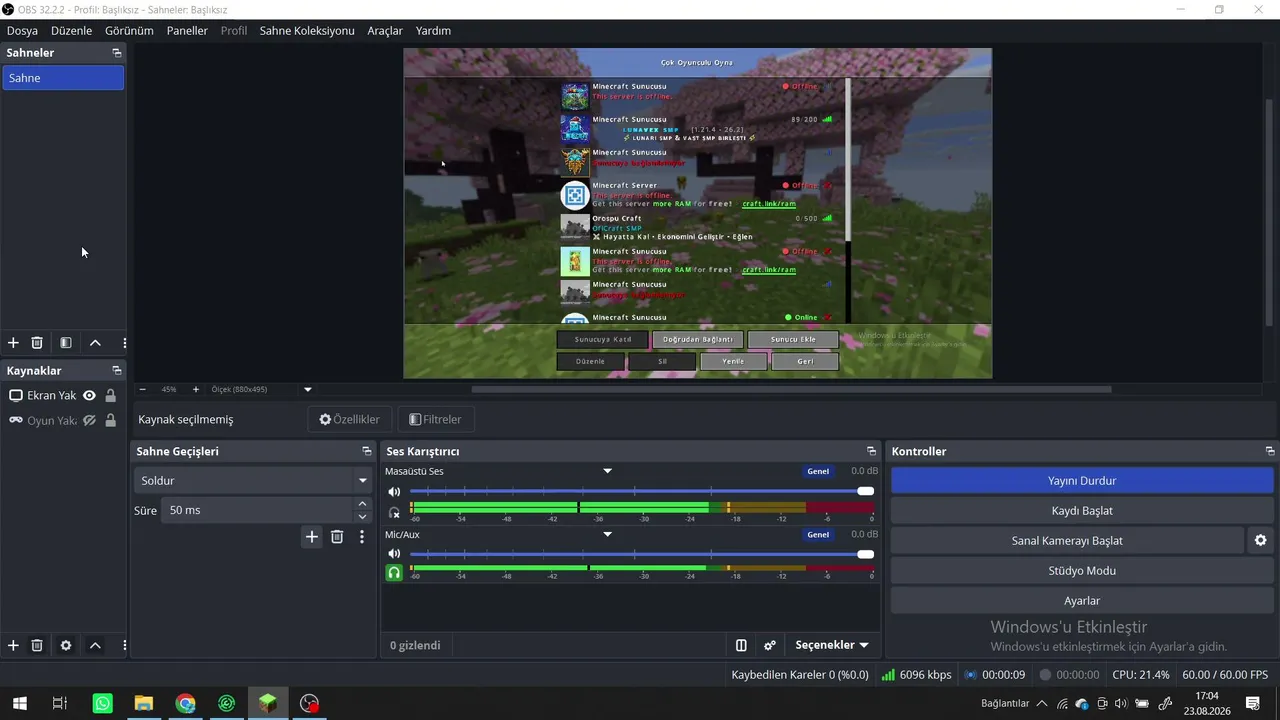Open scene filters icon in Sahneler toolbar
The image size is (1280, 720).
coord(66,343)
